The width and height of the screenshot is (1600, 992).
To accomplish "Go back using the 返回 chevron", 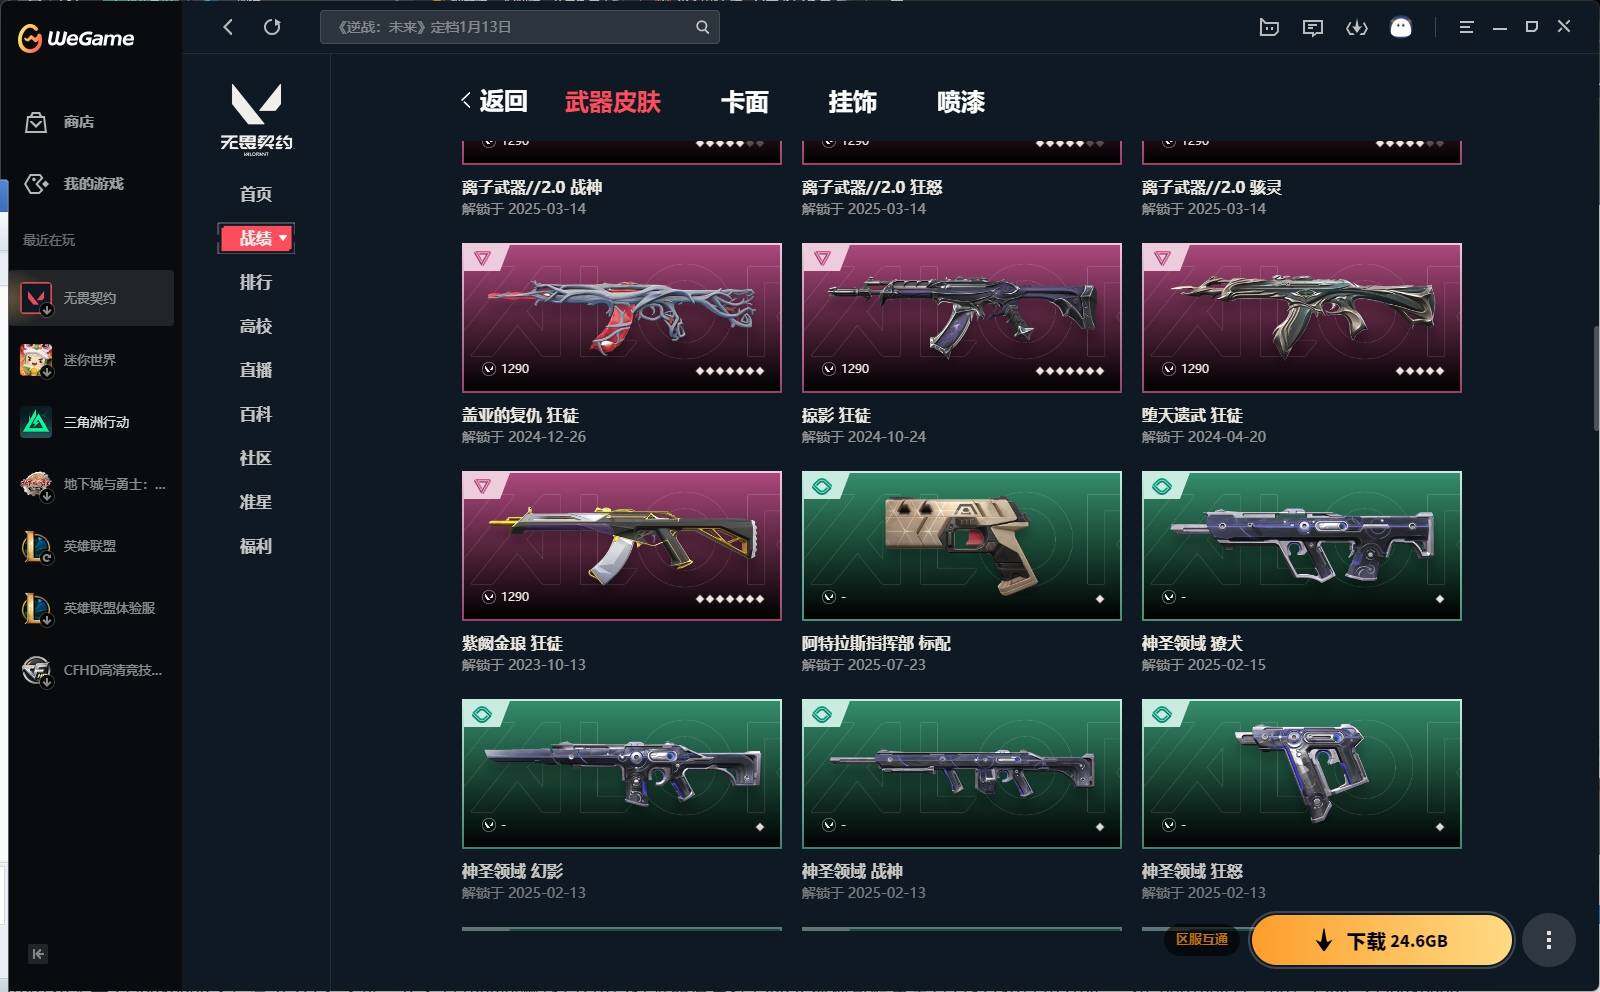I will 494,101.
